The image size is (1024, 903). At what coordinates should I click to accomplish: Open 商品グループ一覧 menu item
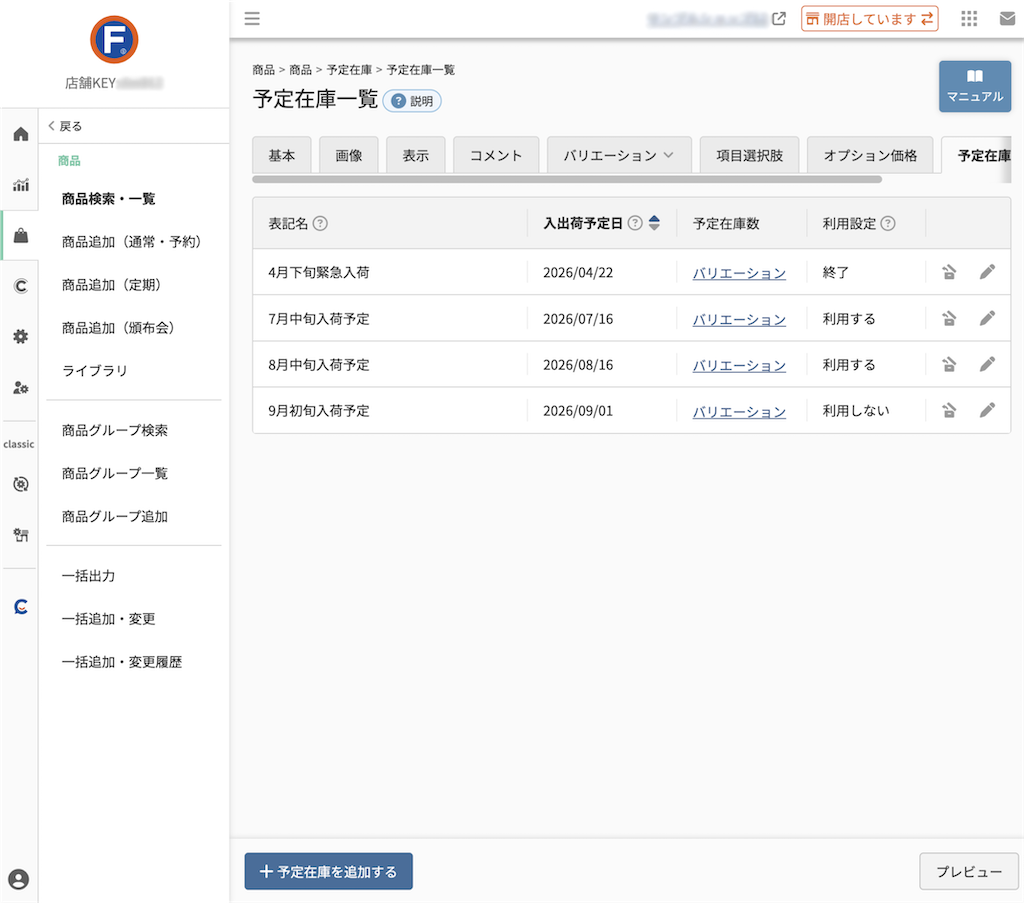point(115,473)
